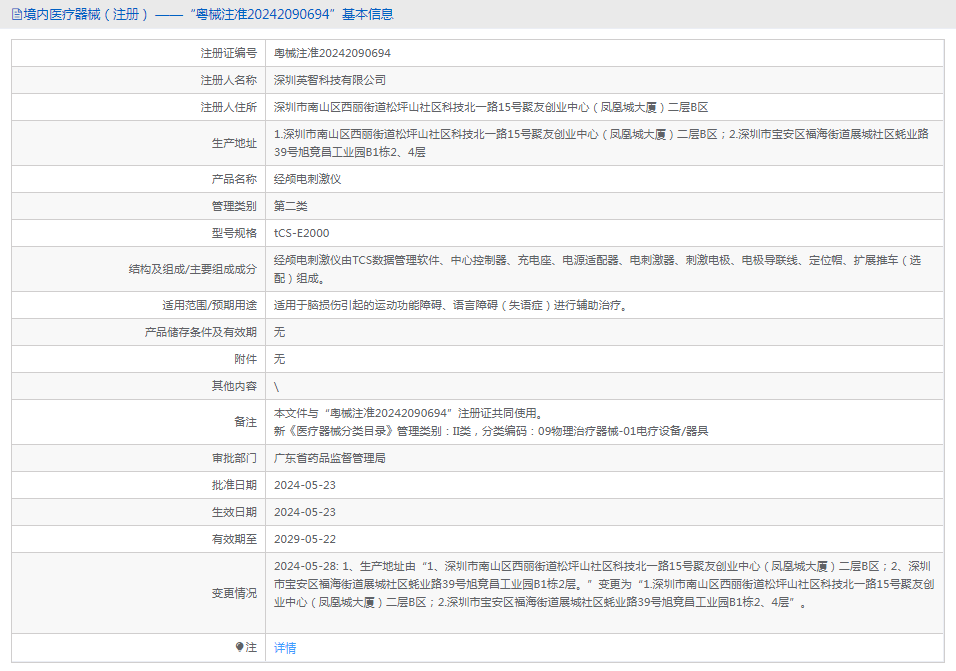Click product name 经颅电刺激仪
This screenshot has height=671, width=956.
tap(307, 179)
